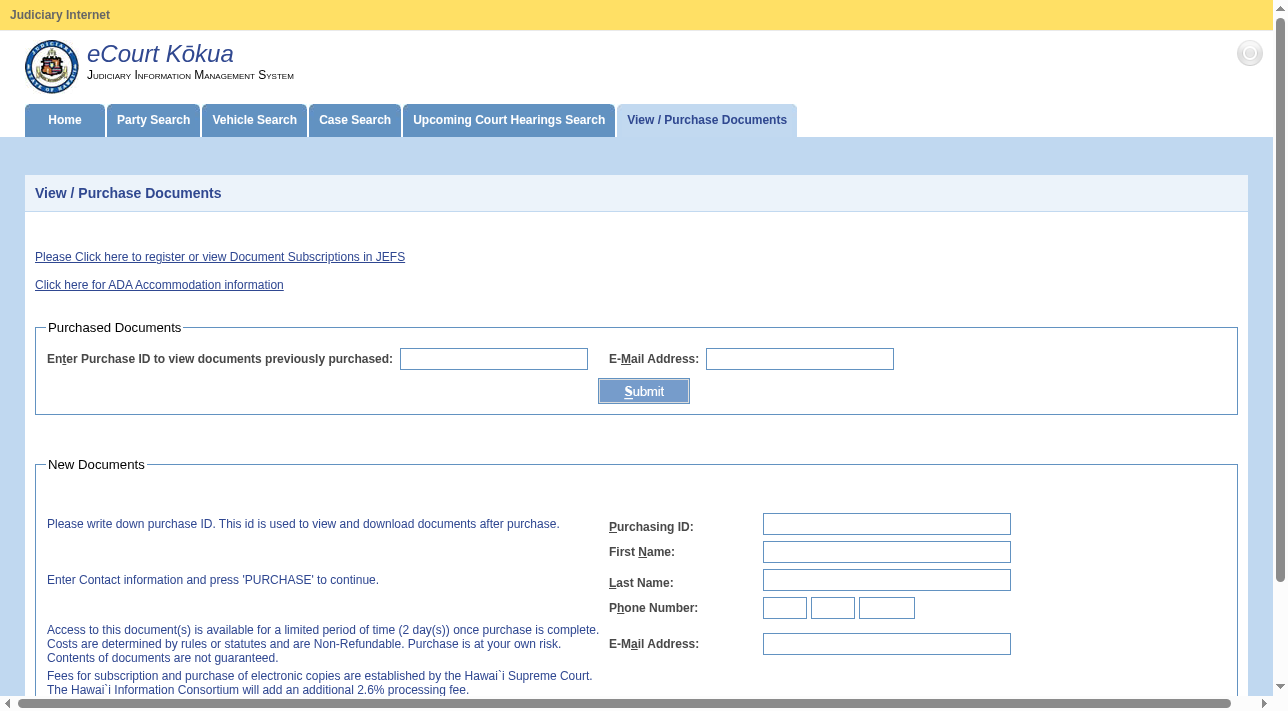Click the New Documents legend text
This screenshot has height=711, width=1288.
pyautogui.click(x=96, y=465)
